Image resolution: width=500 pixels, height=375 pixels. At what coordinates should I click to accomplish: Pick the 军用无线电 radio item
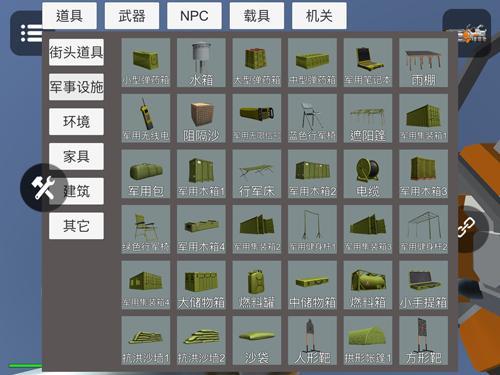point(146,118)
